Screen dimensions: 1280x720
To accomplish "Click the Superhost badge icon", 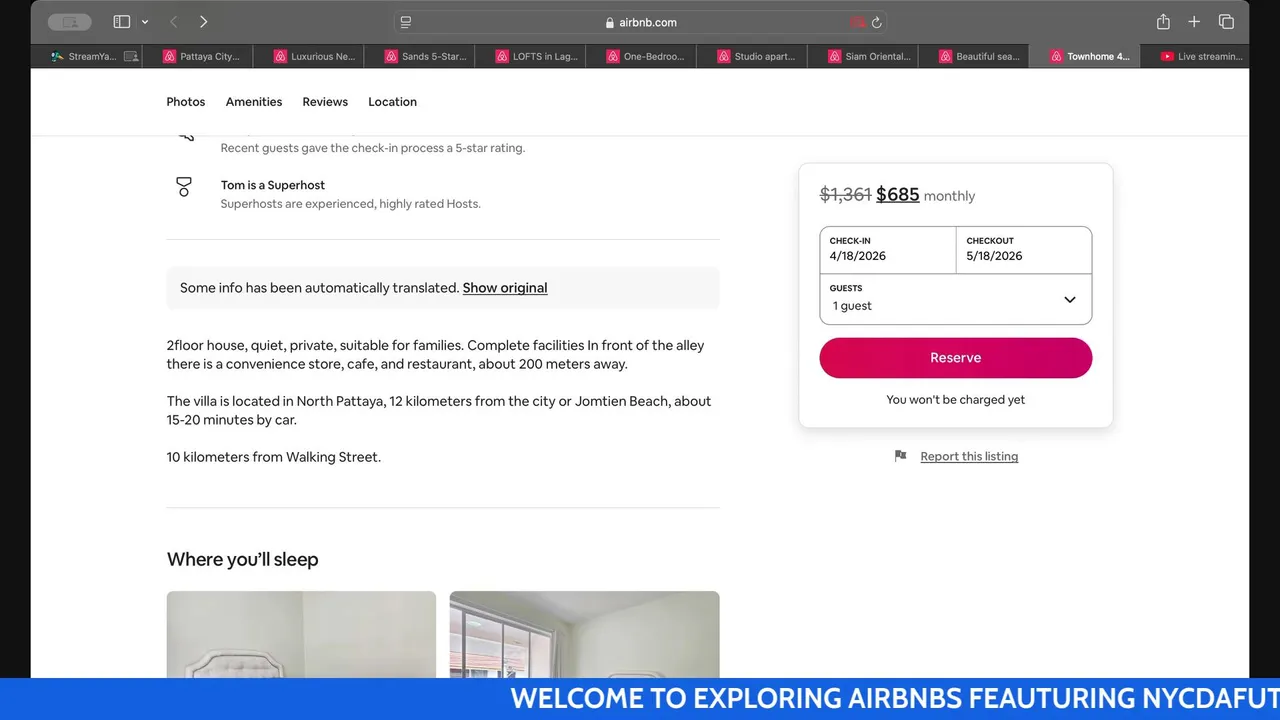I will click(184, 187).
